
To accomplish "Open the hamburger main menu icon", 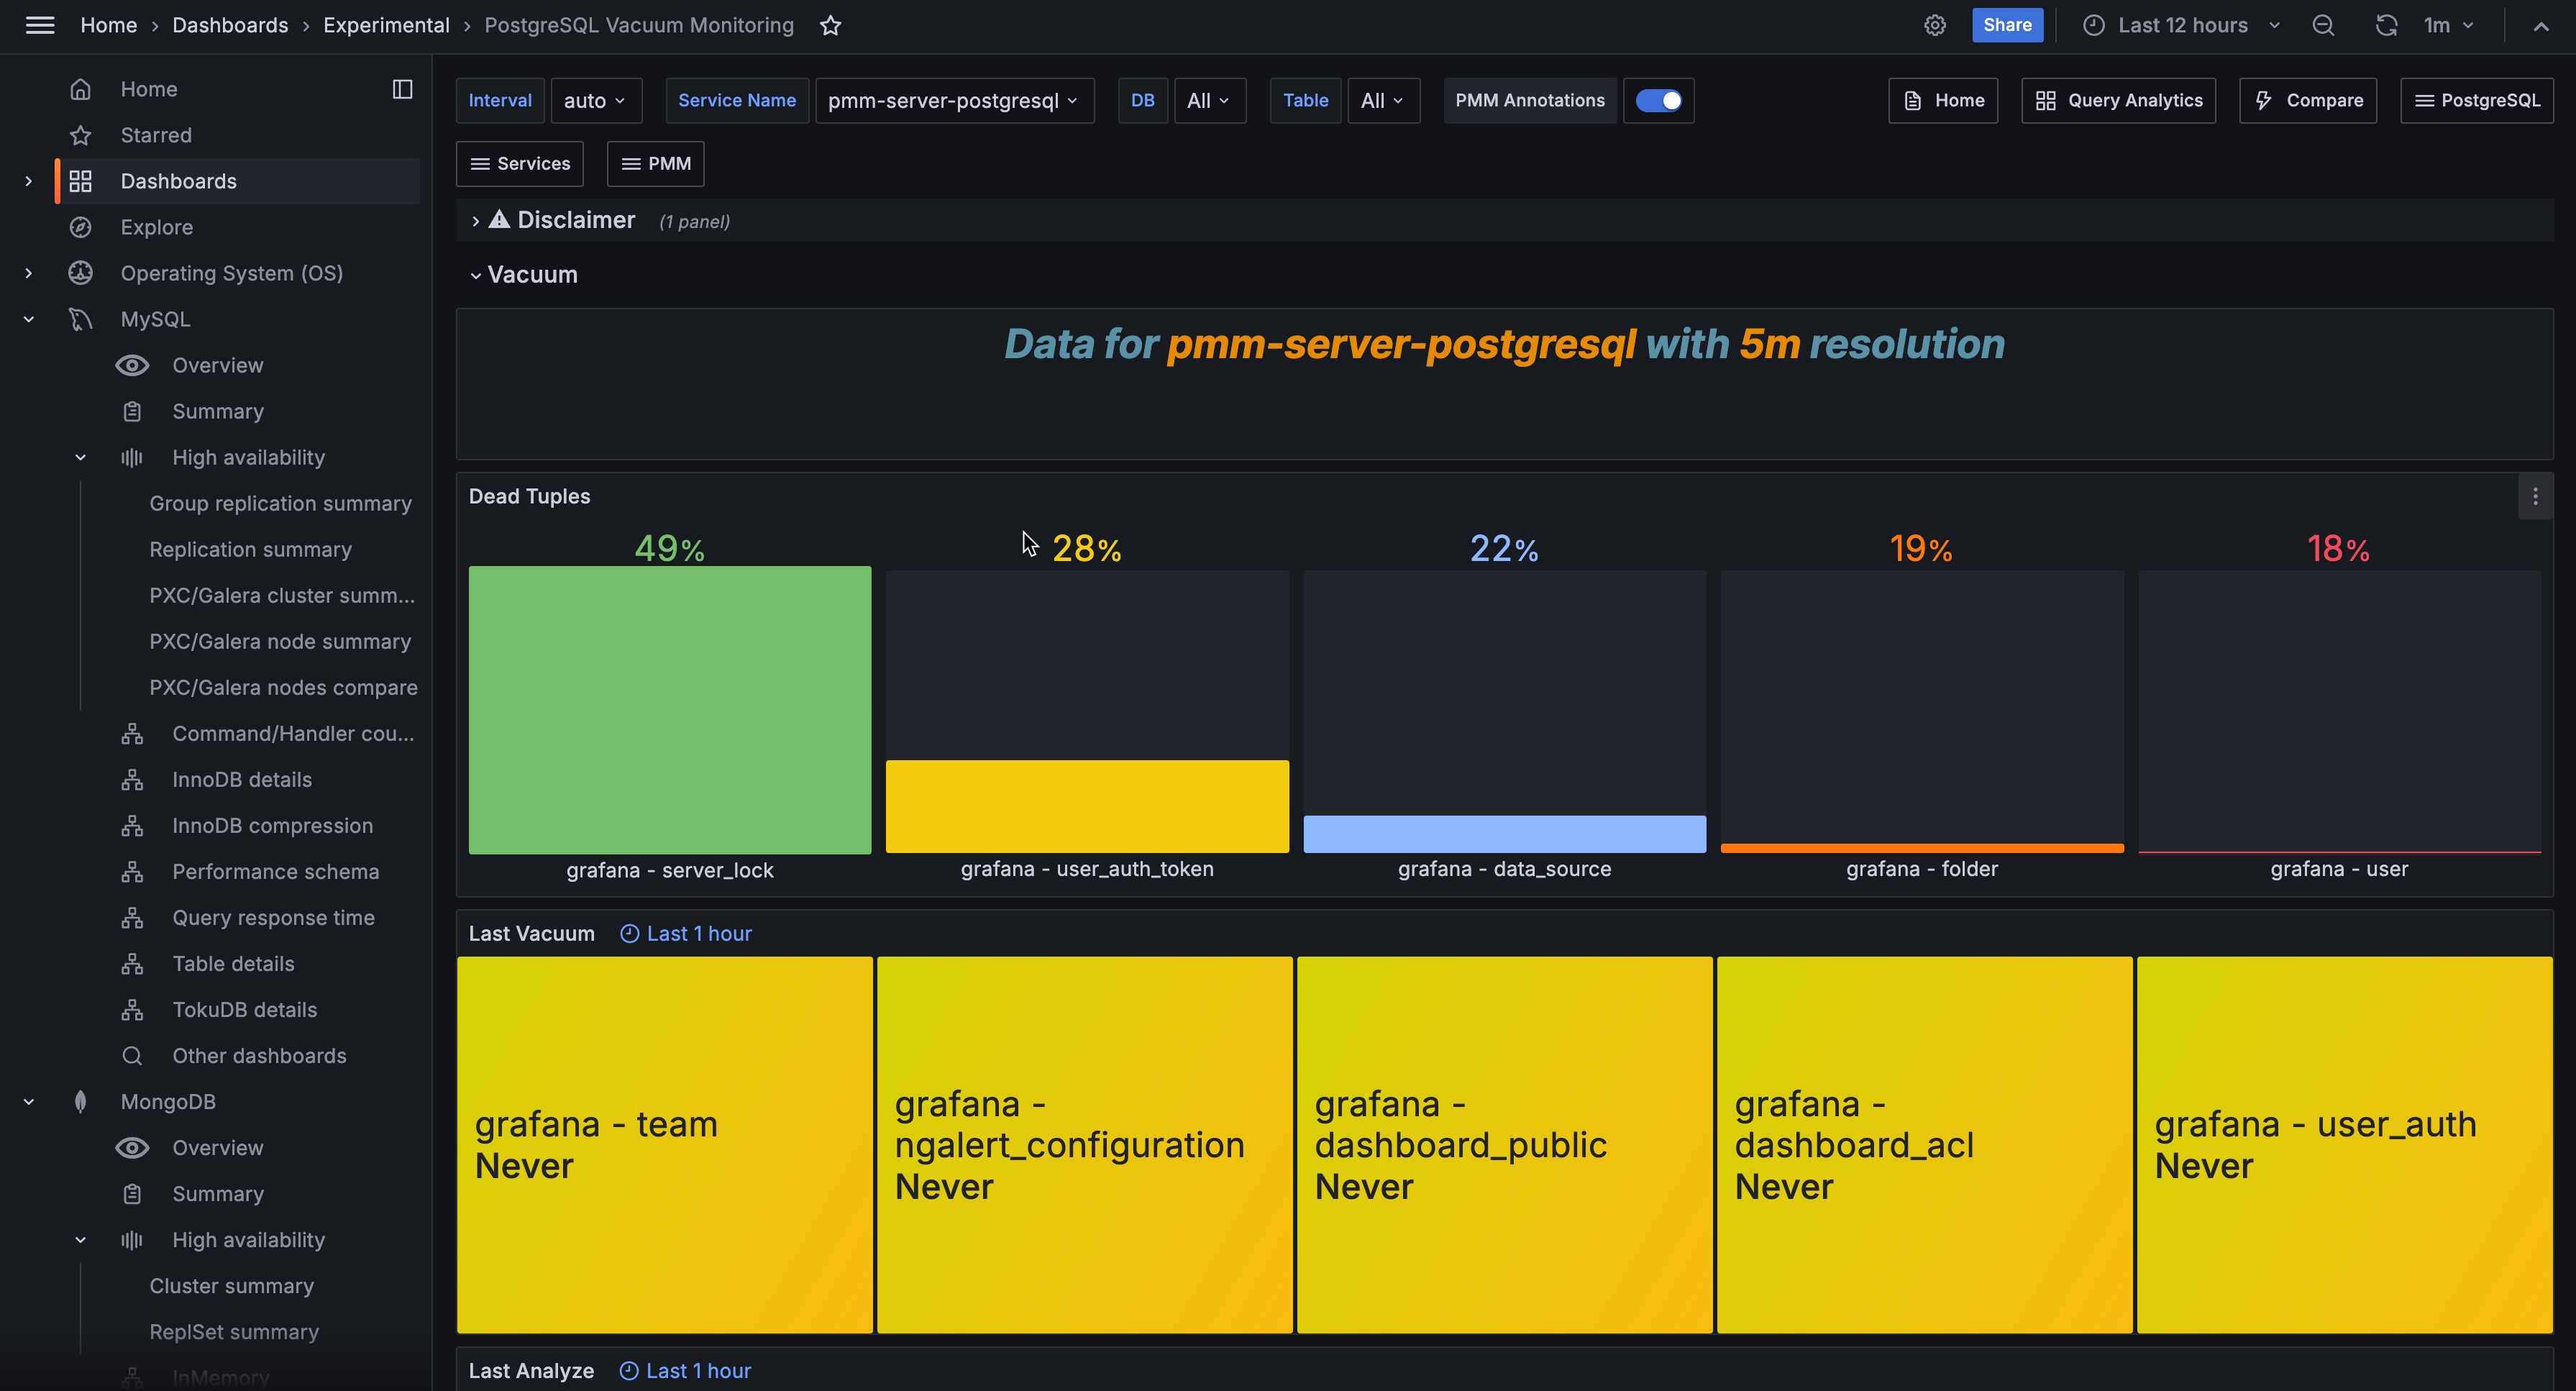I will [x=40, y=25].
